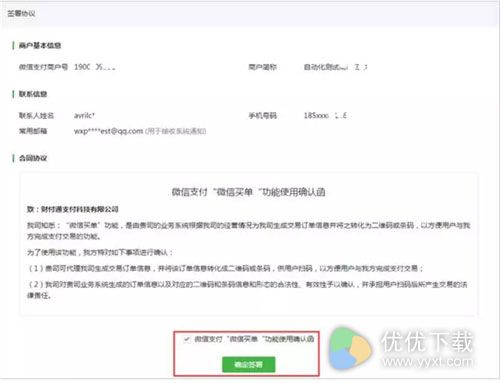Select the contact name avrilc*

coord(84,116)
